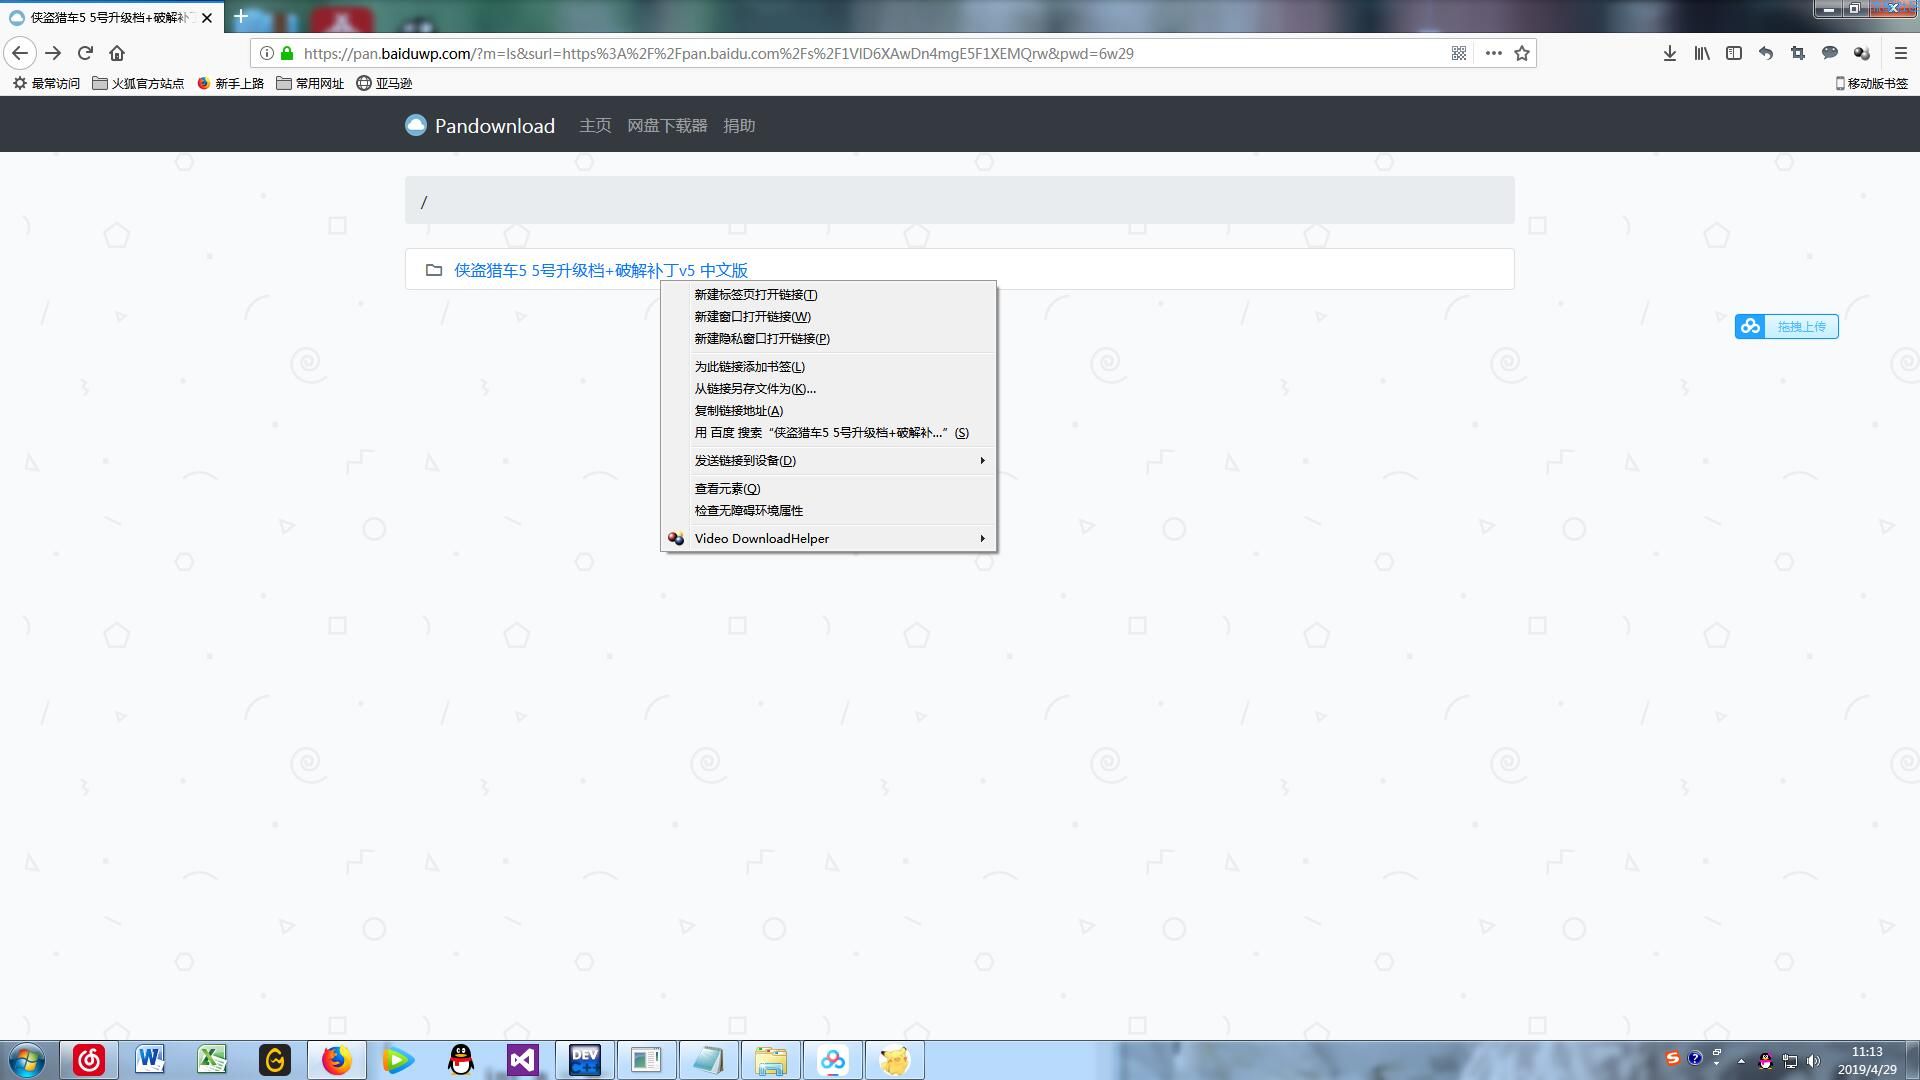Viewport: 1920px width, 1080px height.
Task: Open screenshot crop tool icon
Action: (1798, 53)
